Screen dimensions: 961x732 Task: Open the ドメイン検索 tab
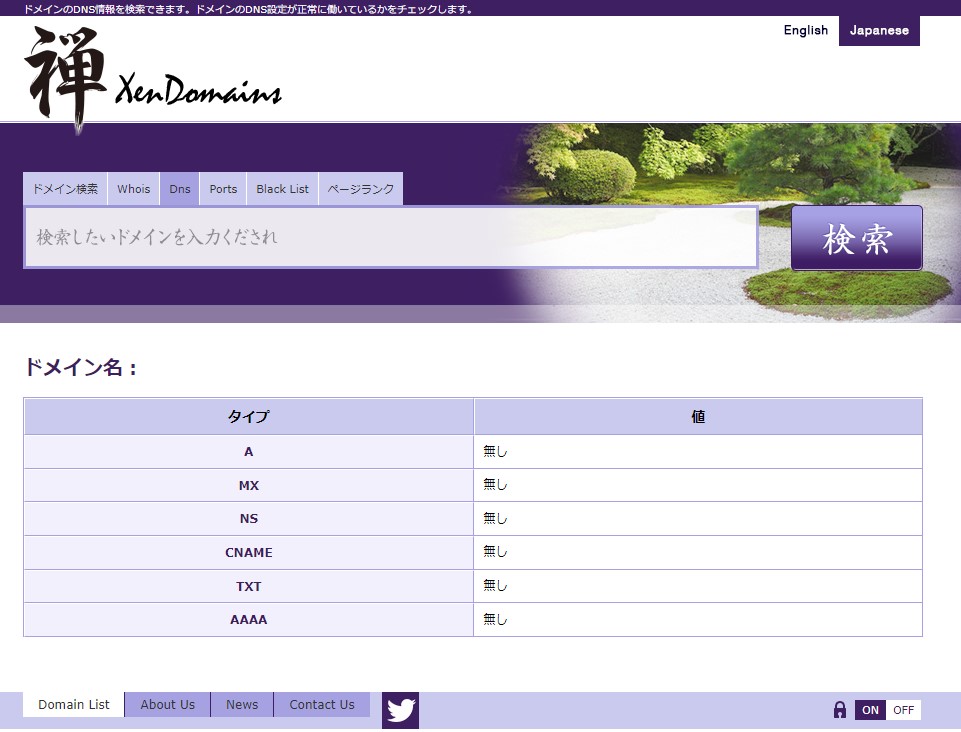pos(65,189)
